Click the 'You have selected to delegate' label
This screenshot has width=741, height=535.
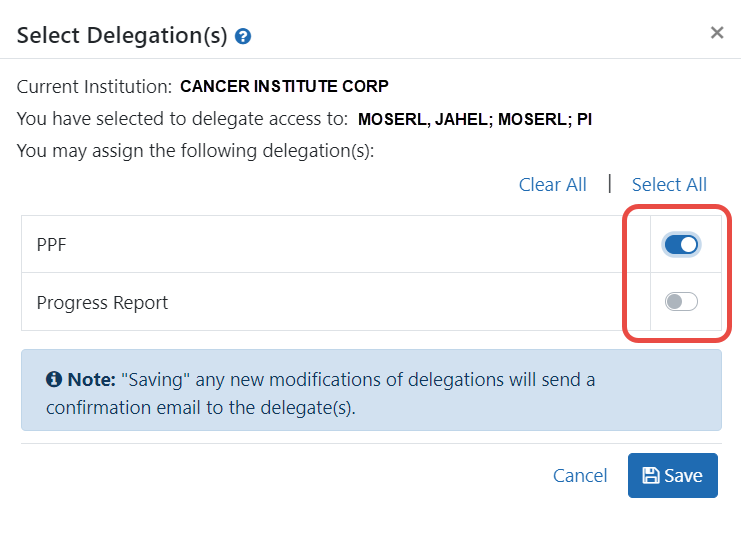point(182,119)
